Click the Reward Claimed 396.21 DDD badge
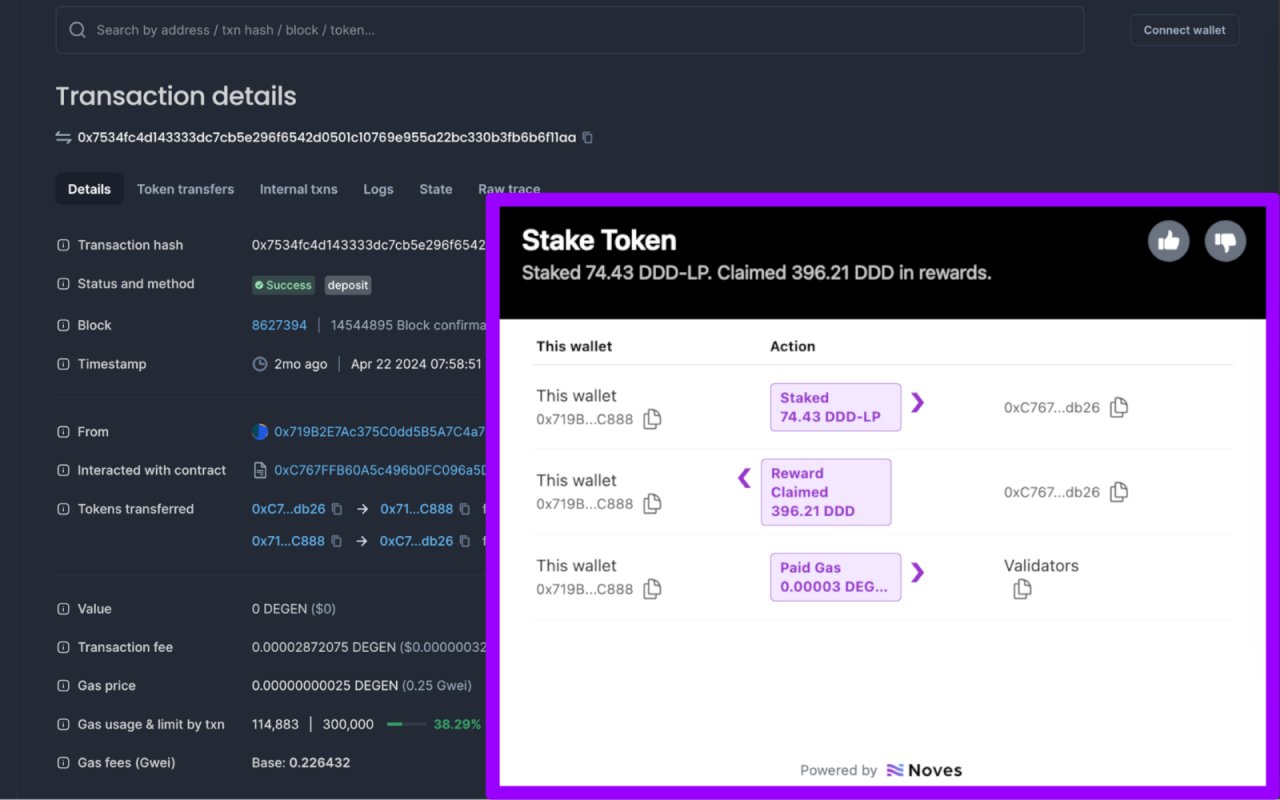This screenshot has width=1280, height=800. pyautogui.click(x=826, y=492)
